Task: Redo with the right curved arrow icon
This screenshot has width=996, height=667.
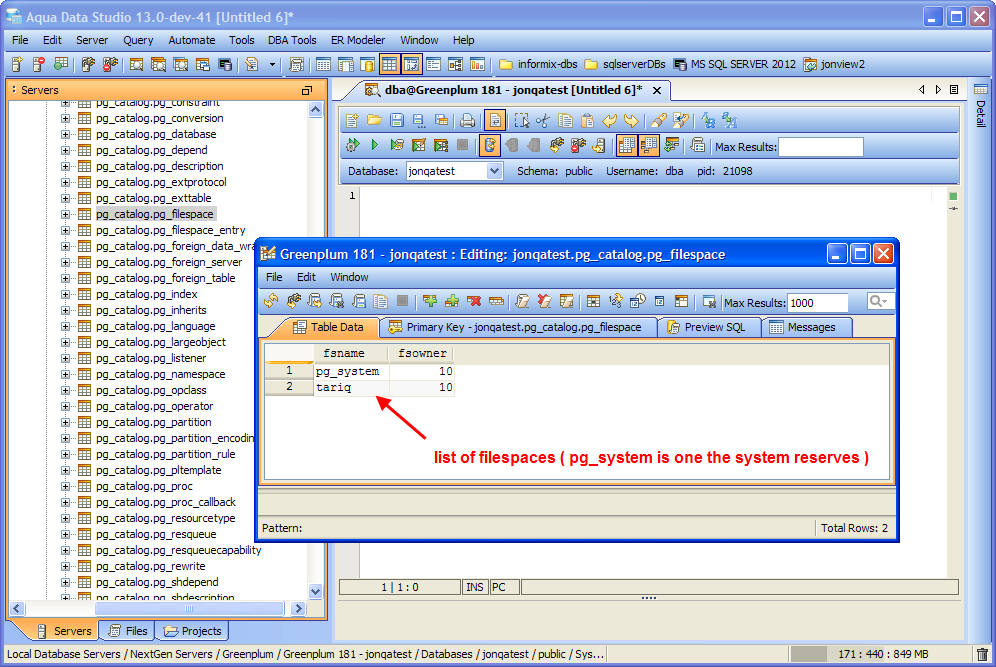Action: [x=631, y=120]
